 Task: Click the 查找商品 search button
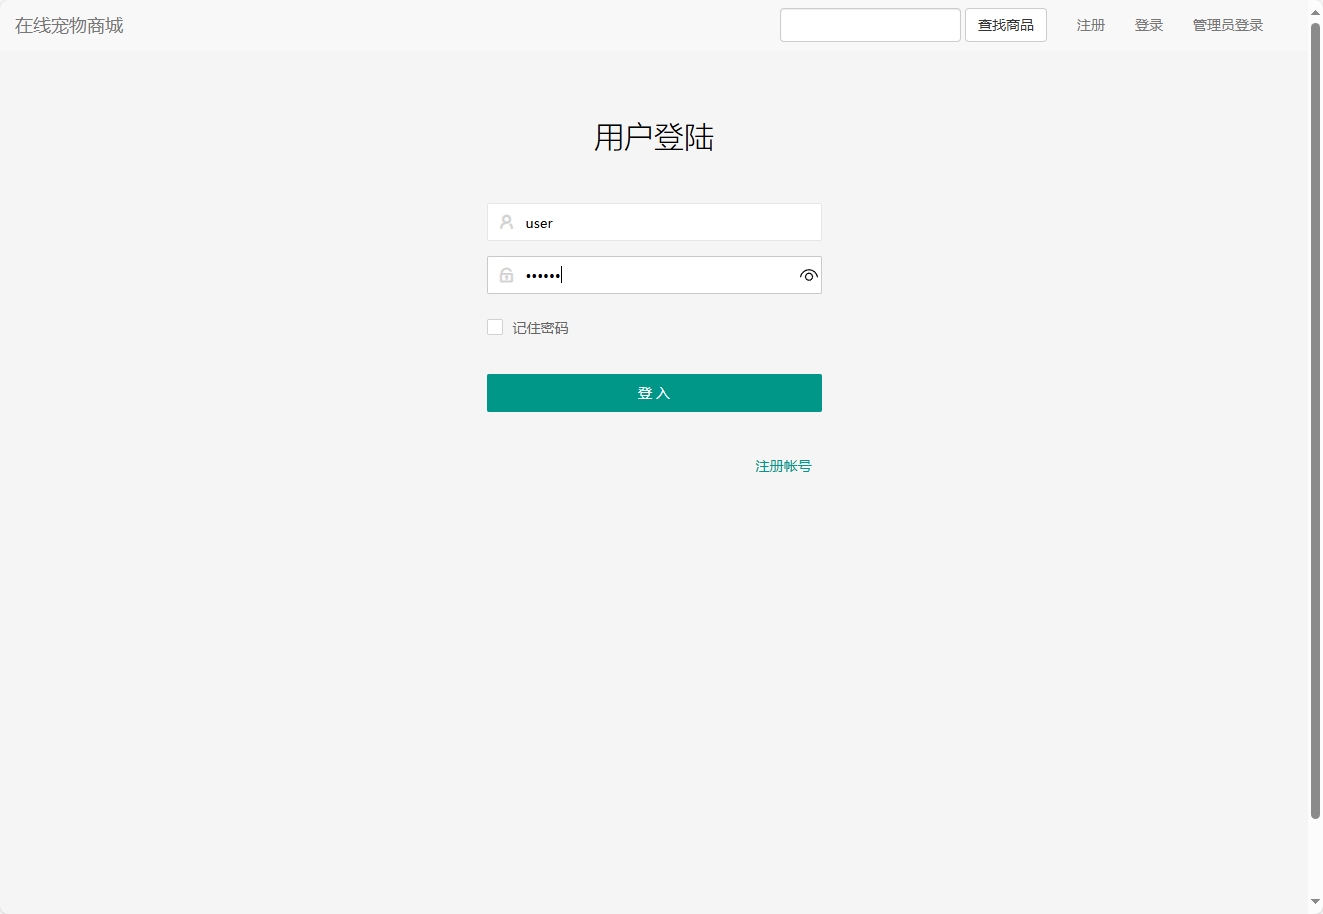pos(1005,25)
